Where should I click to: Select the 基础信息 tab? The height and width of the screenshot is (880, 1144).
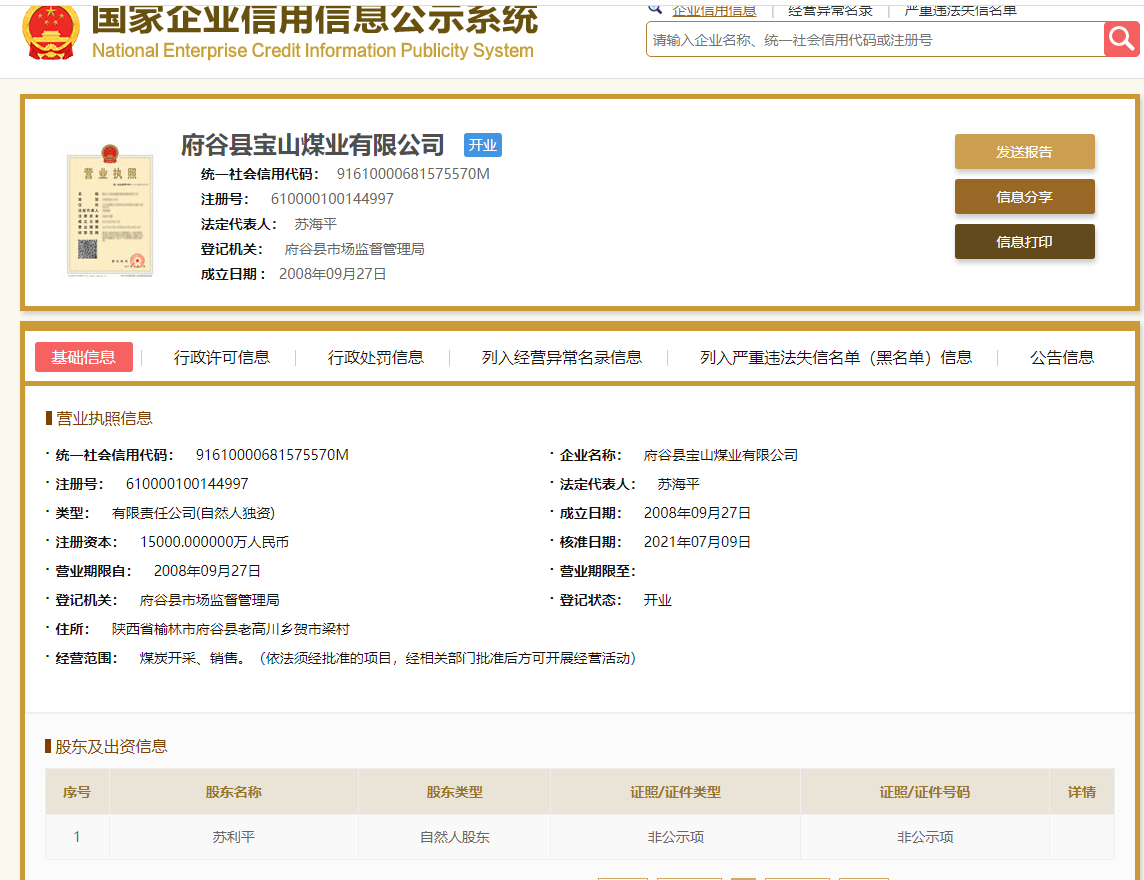click(x=84, y=357)
